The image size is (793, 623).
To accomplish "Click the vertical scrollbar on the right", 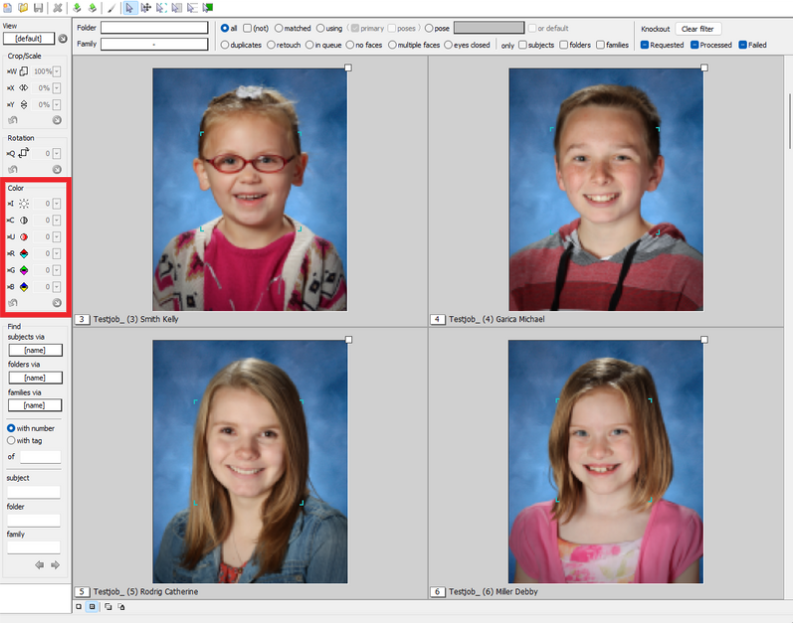I will (x=790, y=121).
